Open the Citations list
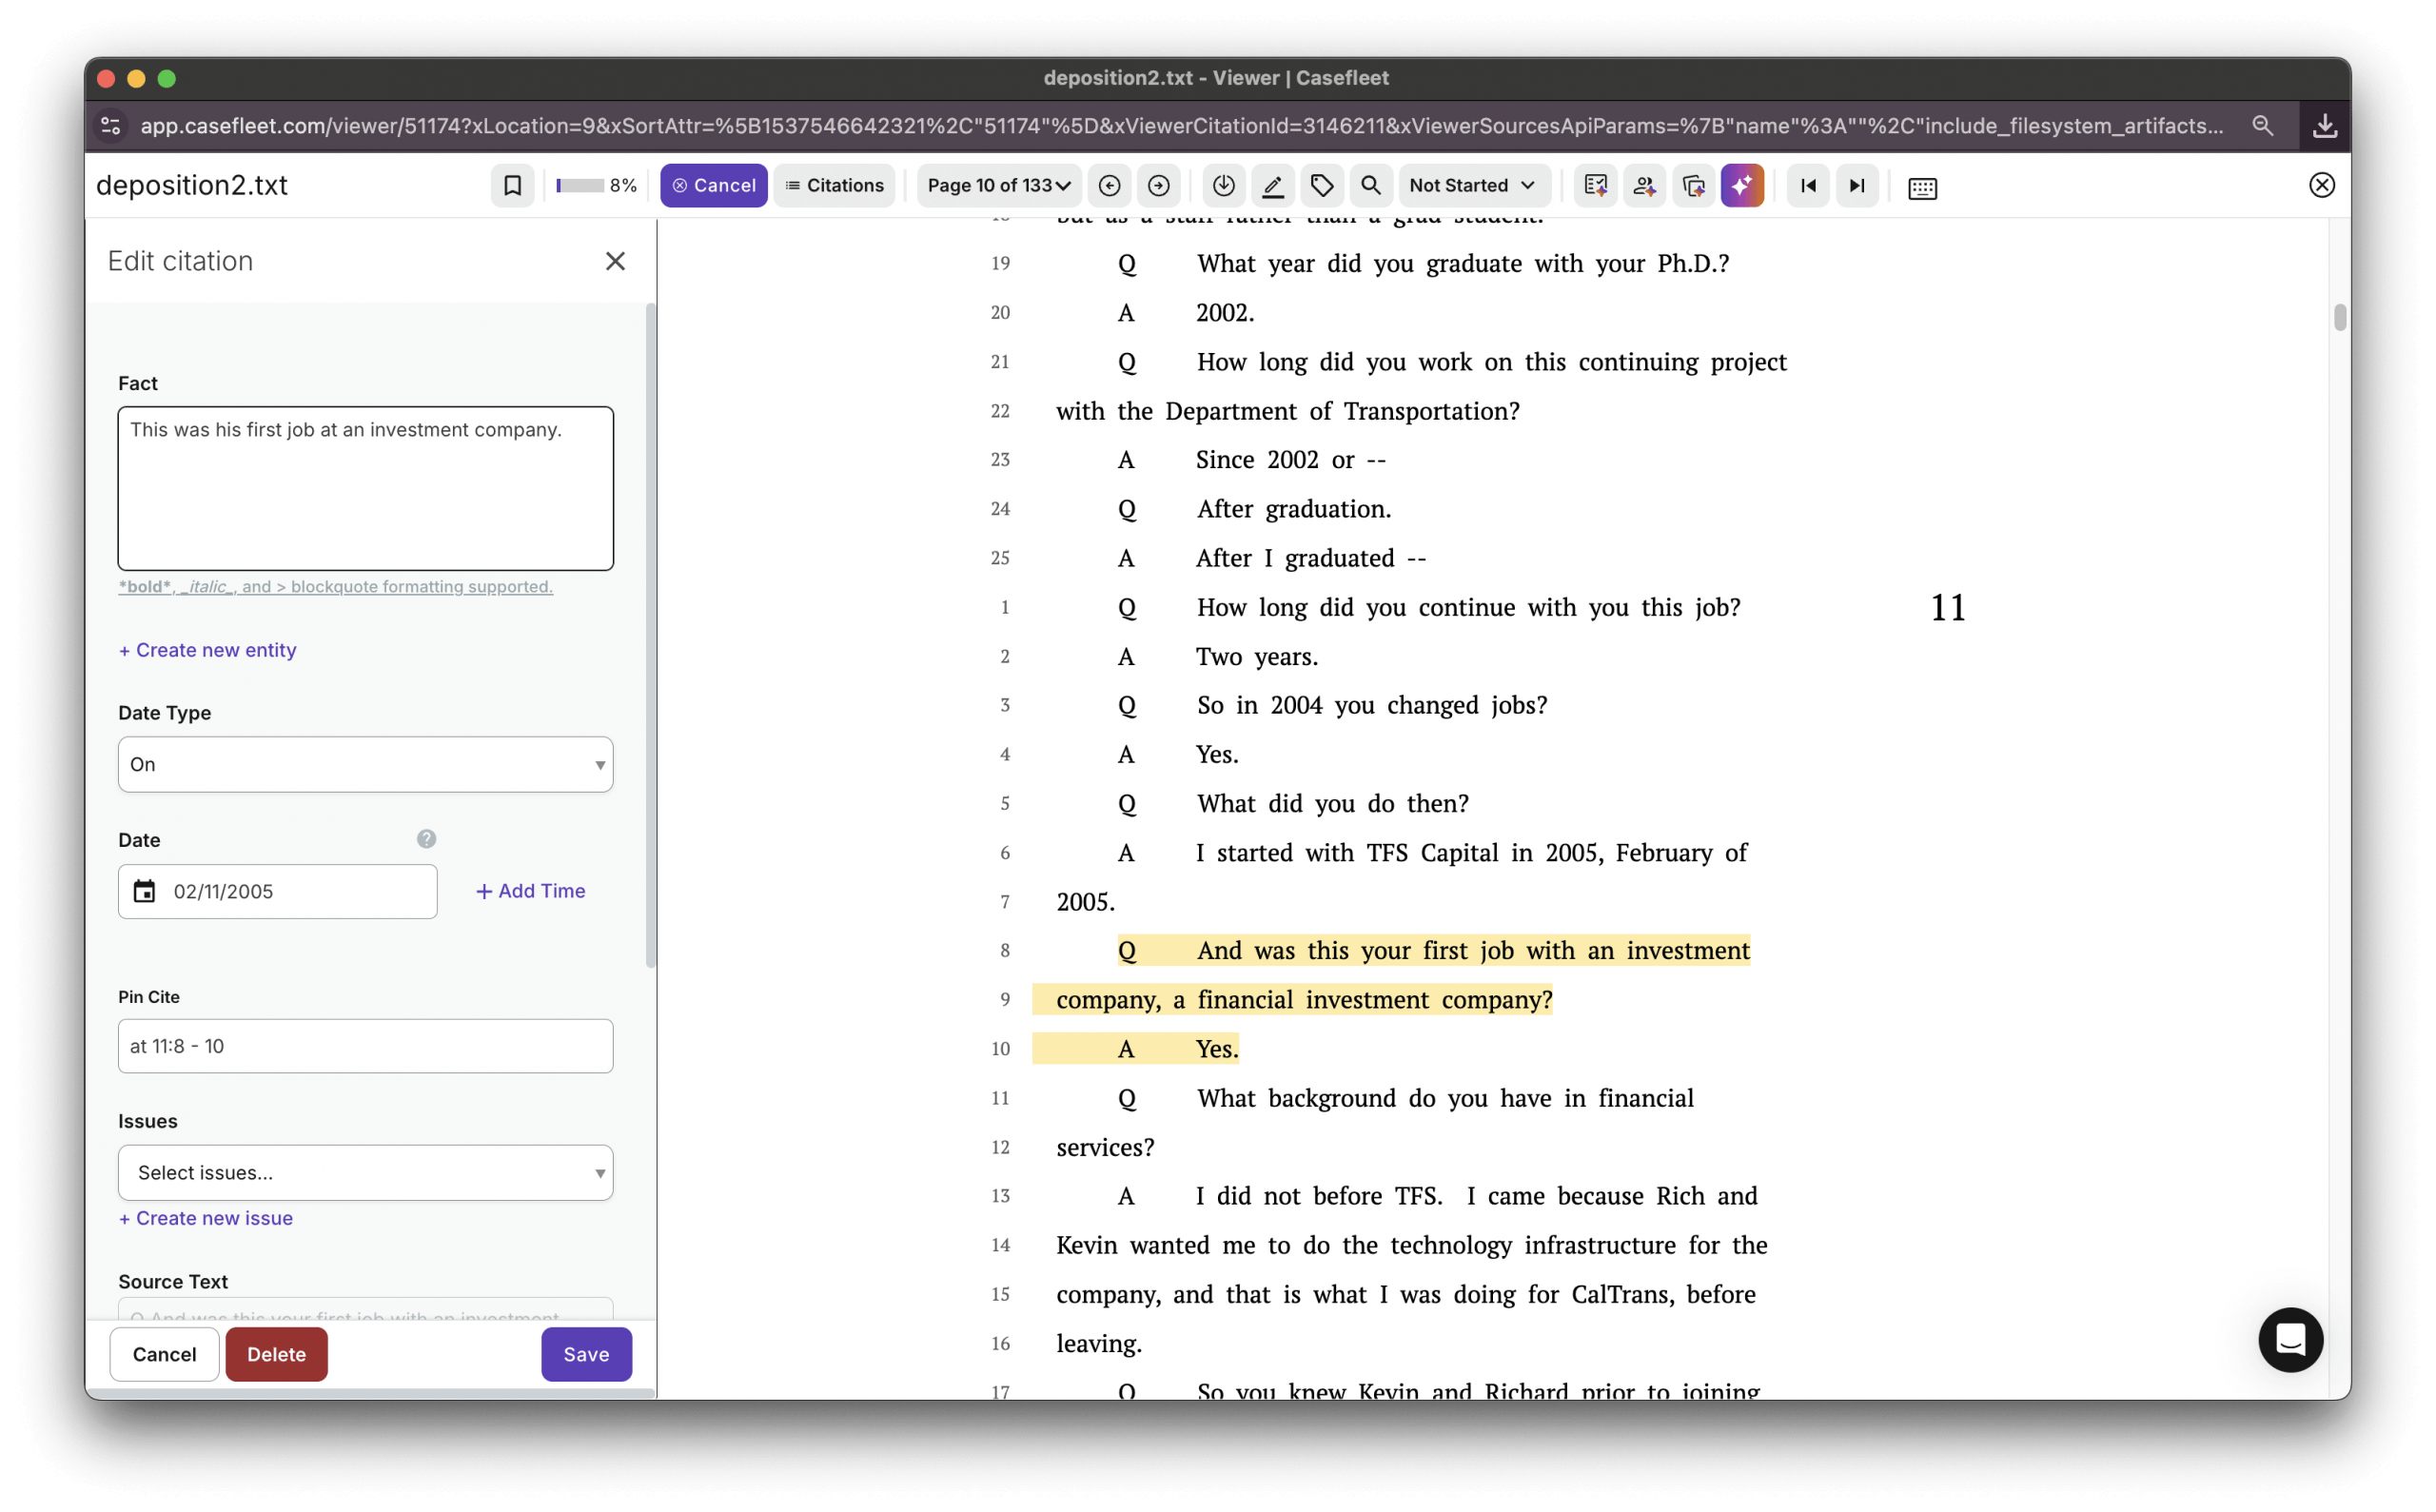2436x1512 pixels. click(x=835, y=186)
